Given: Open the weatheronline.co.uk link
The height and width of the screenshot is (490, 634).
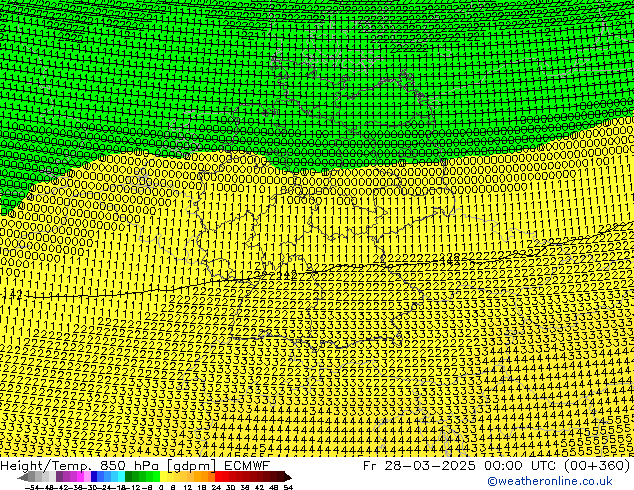Looking at the screenshot, I should pos(550,481).
